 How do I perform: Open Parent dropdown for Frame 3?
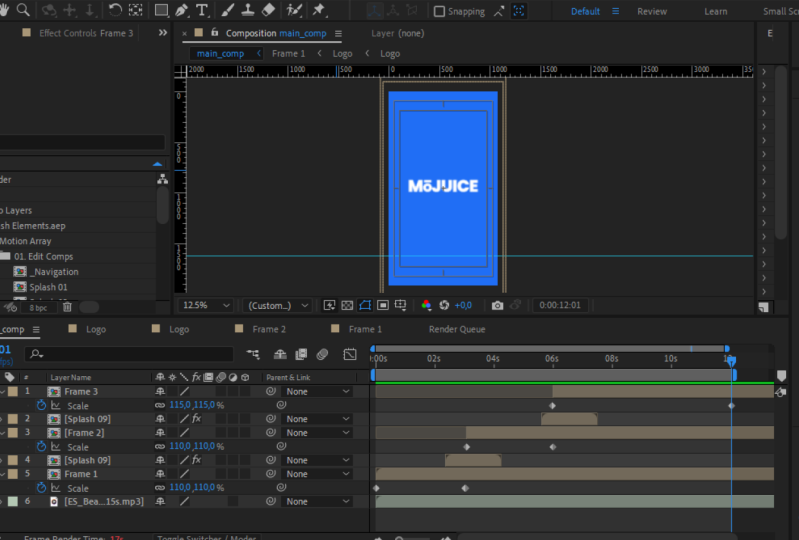pos(317,391)
